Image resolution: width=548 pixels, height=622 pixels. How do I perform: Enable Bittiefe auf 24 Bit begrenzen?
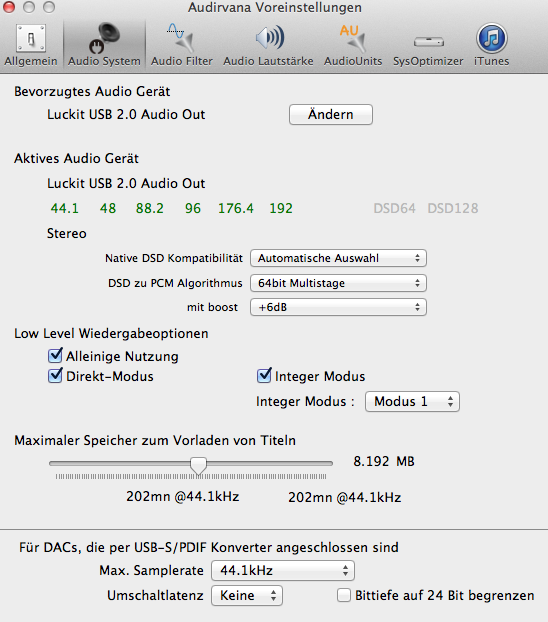344,595
